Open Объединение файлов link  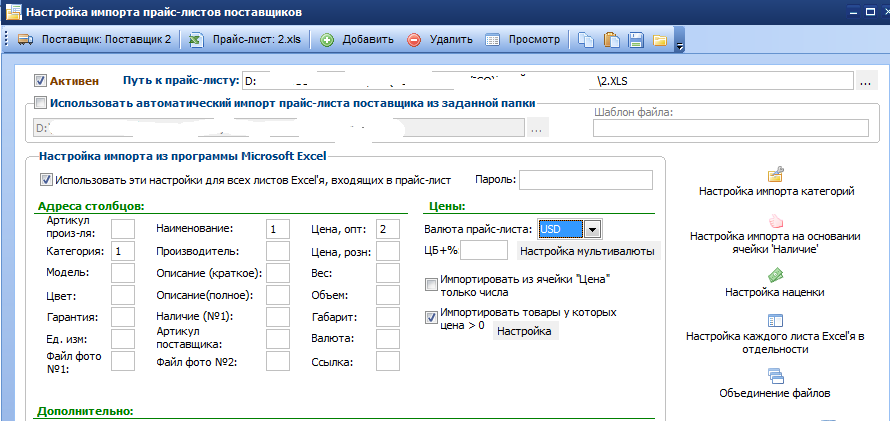click(775, 393)
